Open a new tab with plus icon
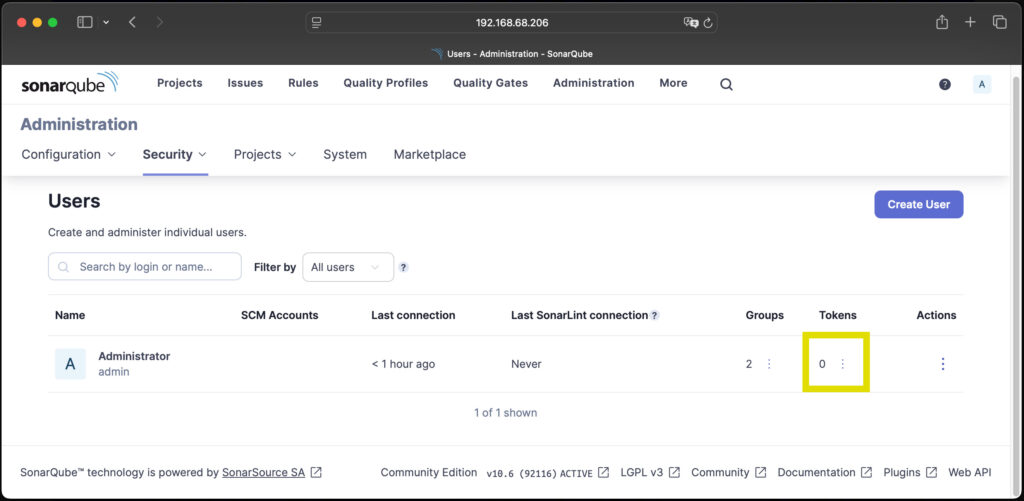The width and height of the screenshot is (1024, 501). point(970,22)
